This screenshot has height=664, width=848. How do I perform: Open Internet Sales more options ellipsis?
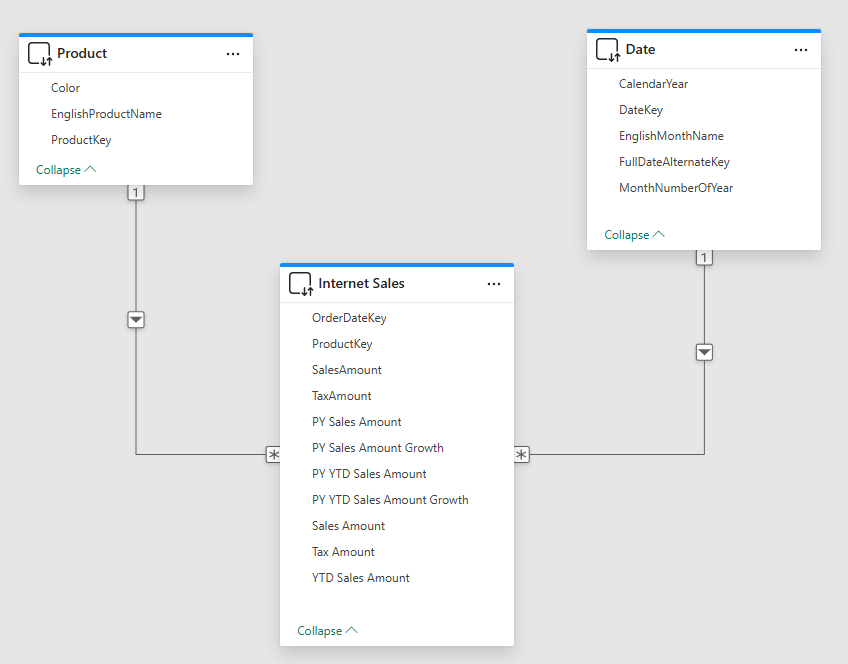tap(494, 284)
